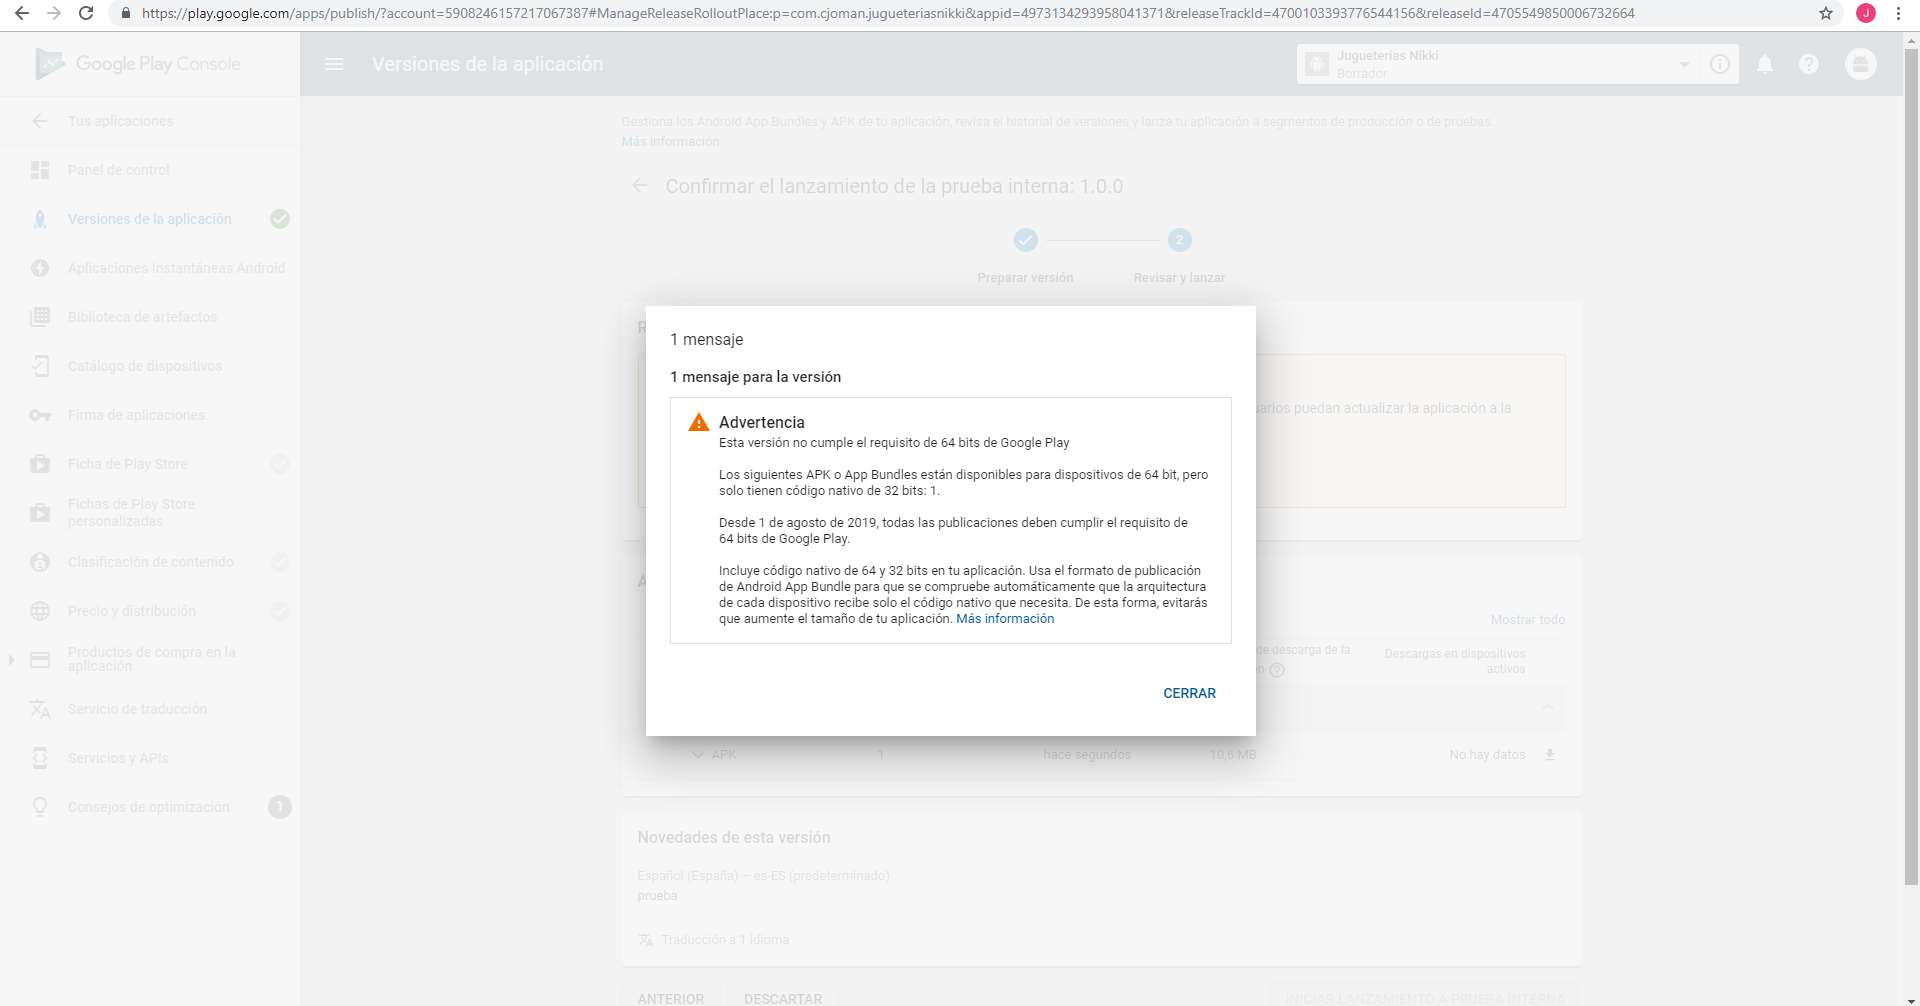Image resolution: width=1920 pixels, height=1006 pixels.
Task: Click the orange warning triangle icon
Action: tap(699, 422)
